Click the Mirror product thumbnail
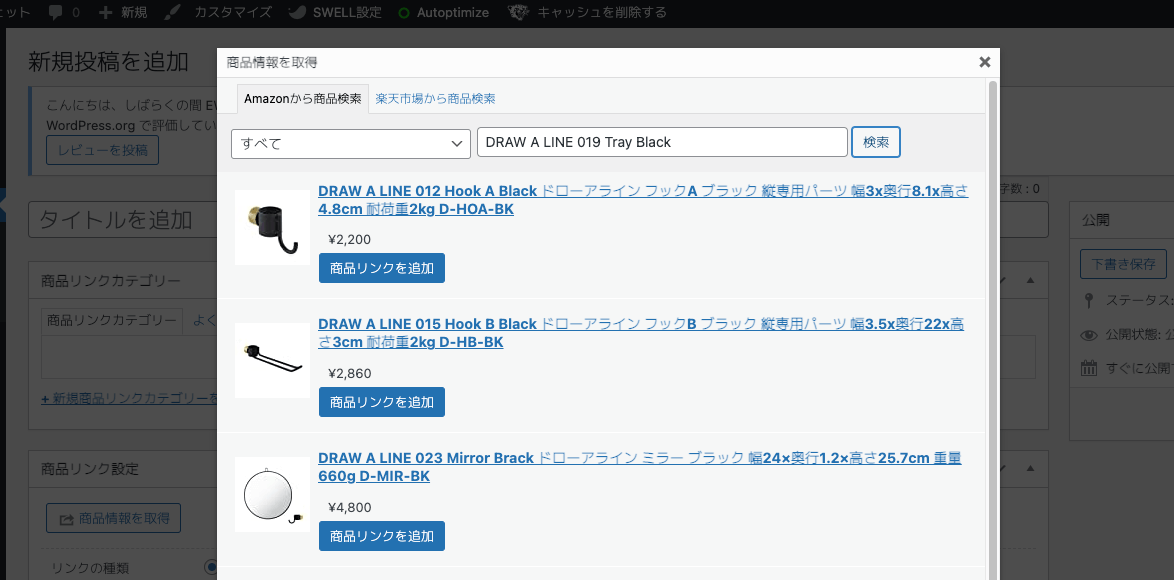This screenshot has height=580, width=1174. [272, 495]
